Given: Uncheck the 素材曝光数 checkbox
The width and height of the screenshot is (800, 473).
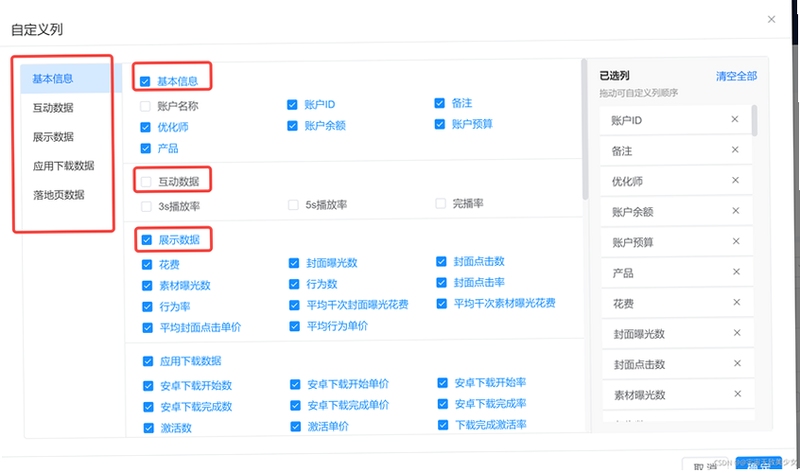Looking at the screenshot, I should [x=147, y=286].
